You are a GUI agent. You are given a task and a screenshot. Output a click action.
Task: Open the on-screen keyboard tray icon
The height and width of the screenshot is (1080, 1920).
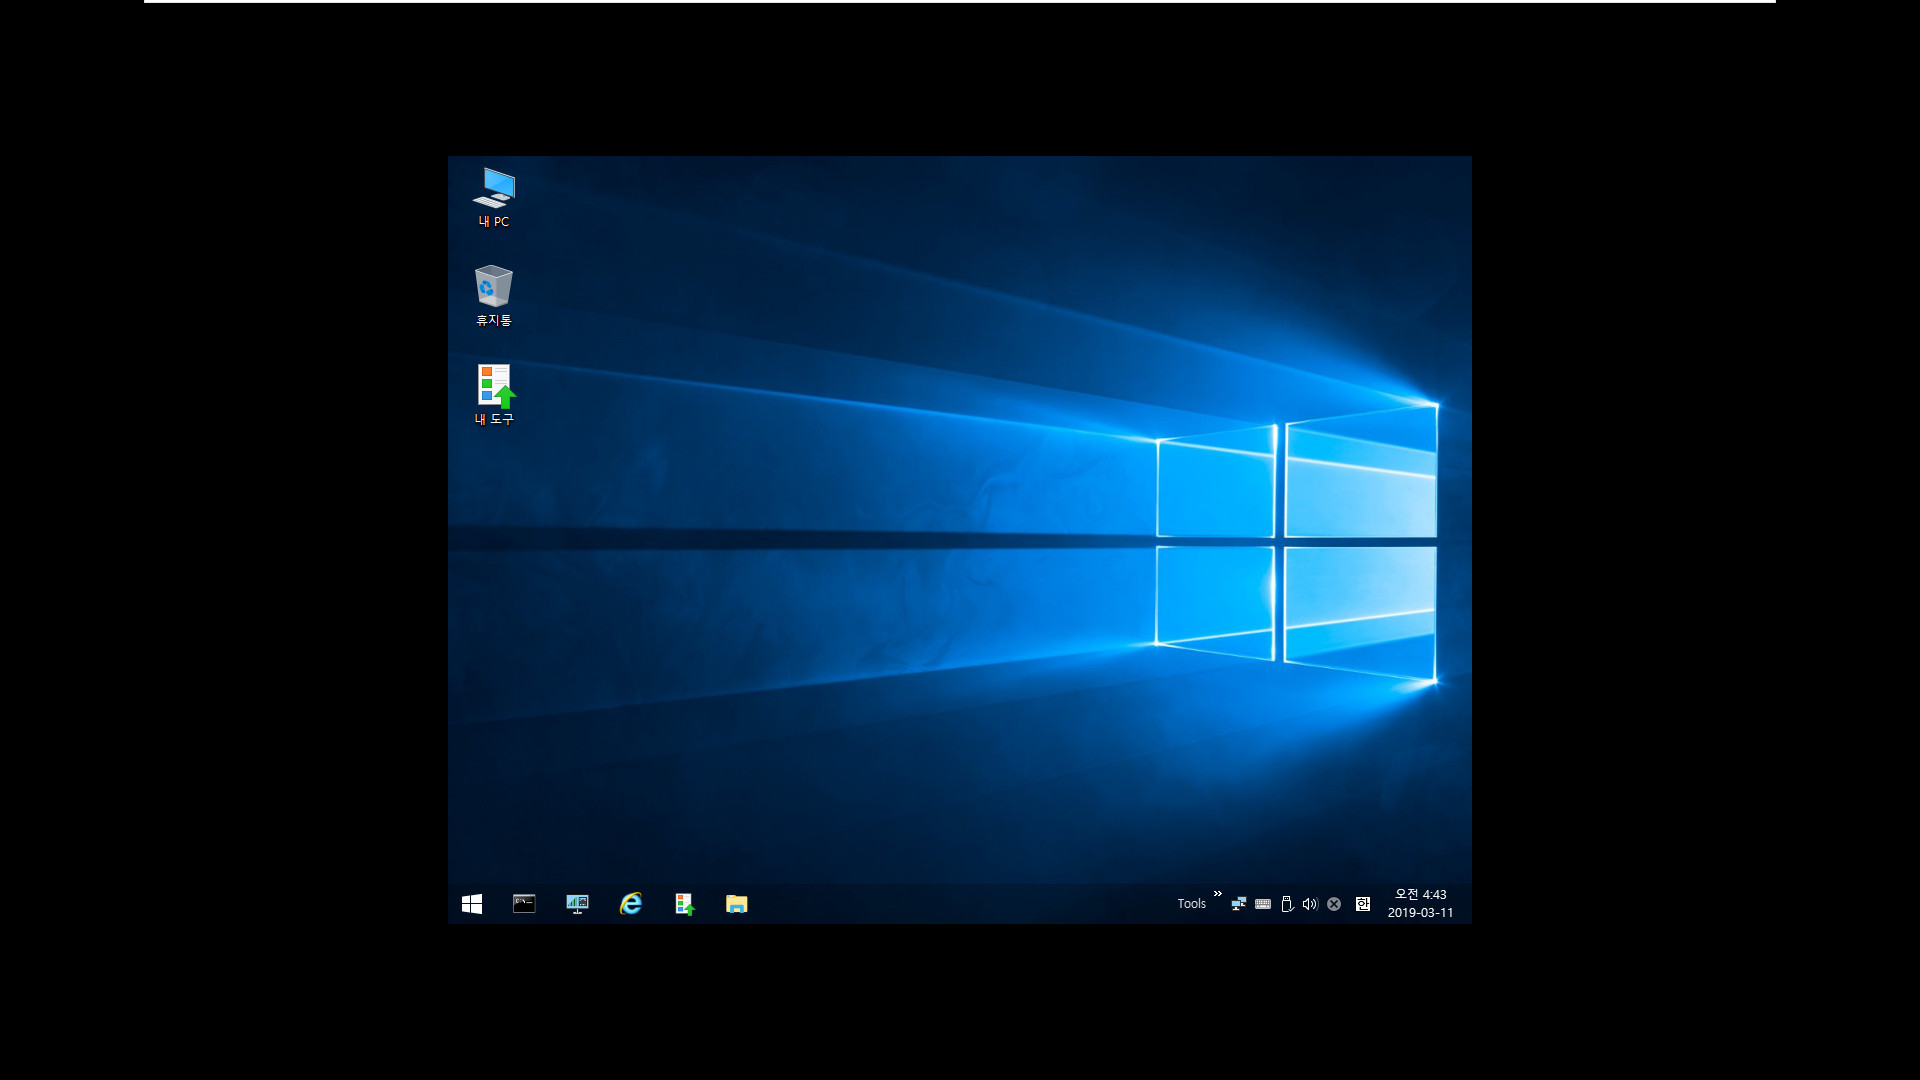point(1263,904)
